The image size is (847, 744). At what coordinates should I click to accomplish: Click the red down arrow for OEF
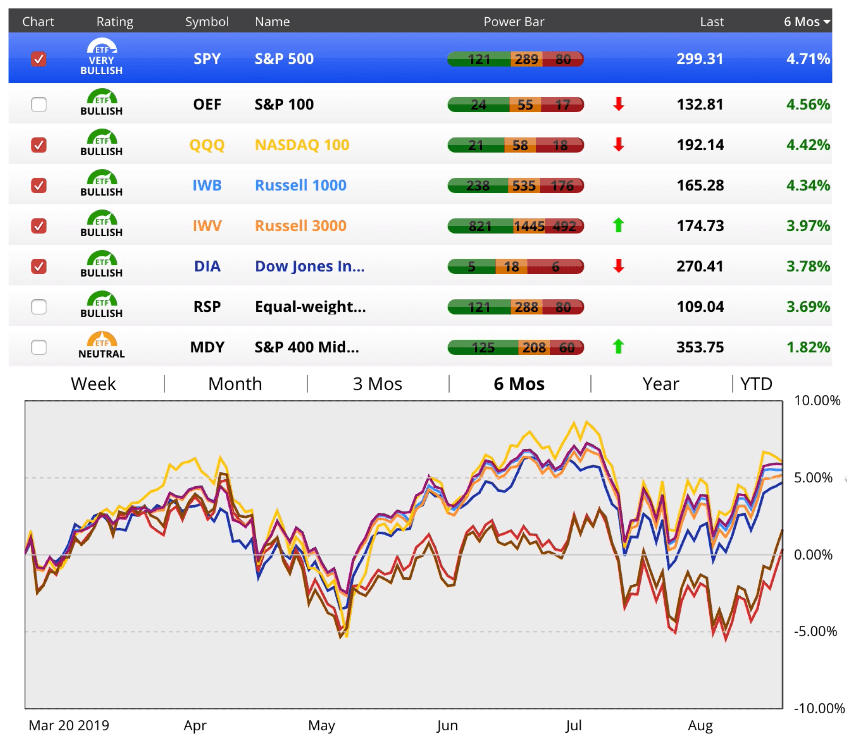pos(619,104)
